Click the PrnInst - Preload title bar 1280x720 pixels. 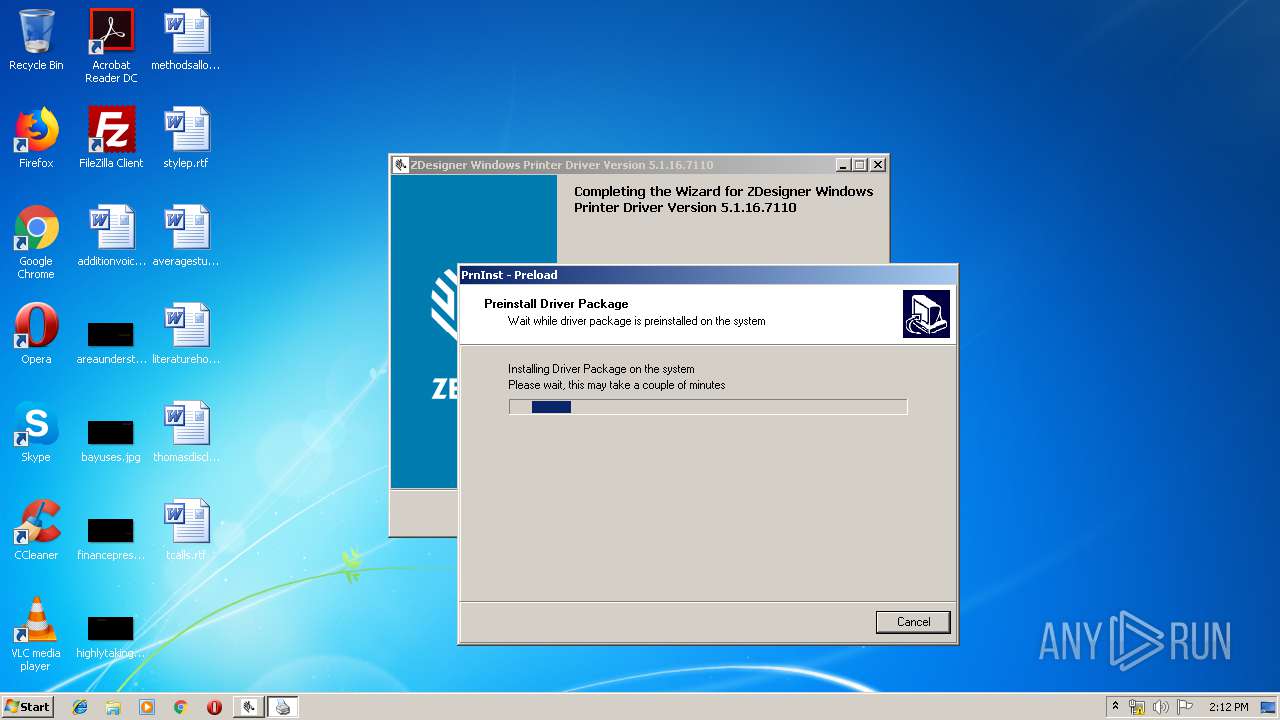point(707,274)
